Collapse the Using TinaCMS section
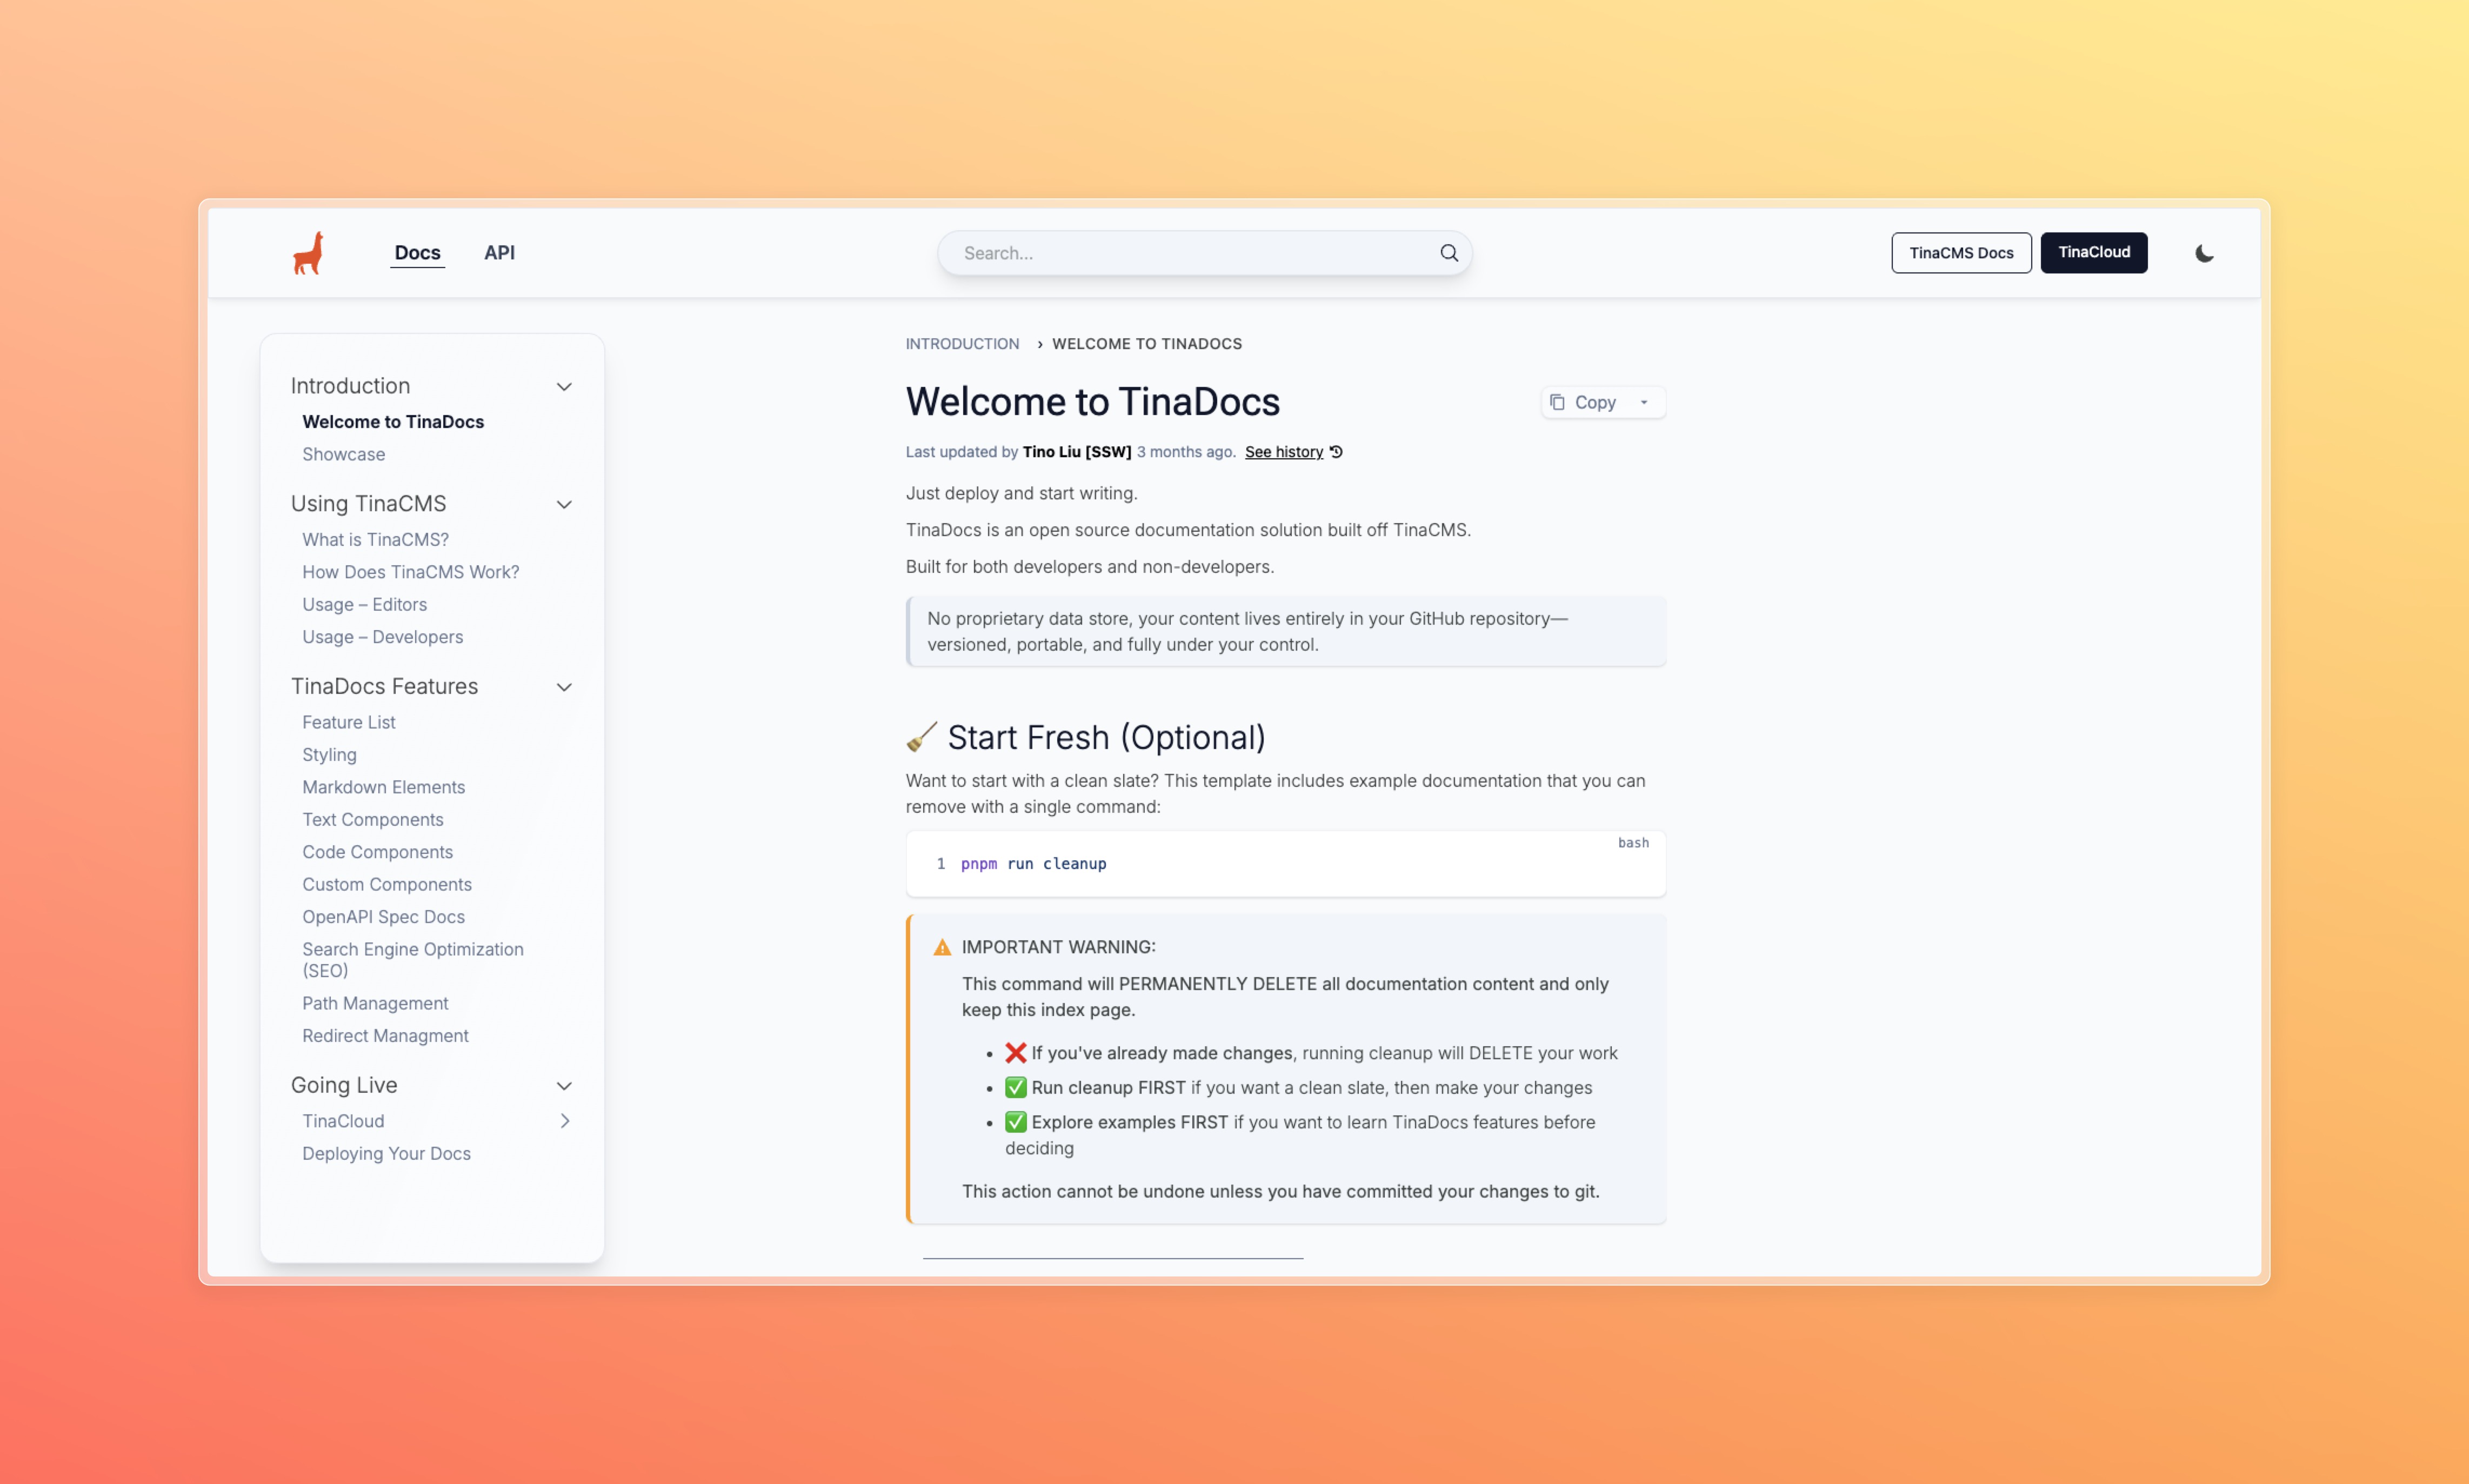This screenshot has width=2469, height=1484. 564,504
